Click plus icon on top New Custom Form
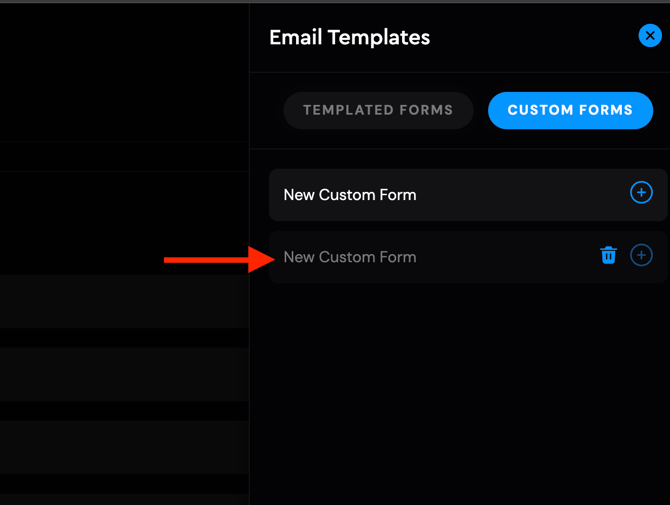Screen dimensions: 670x505 coord(641,193)
